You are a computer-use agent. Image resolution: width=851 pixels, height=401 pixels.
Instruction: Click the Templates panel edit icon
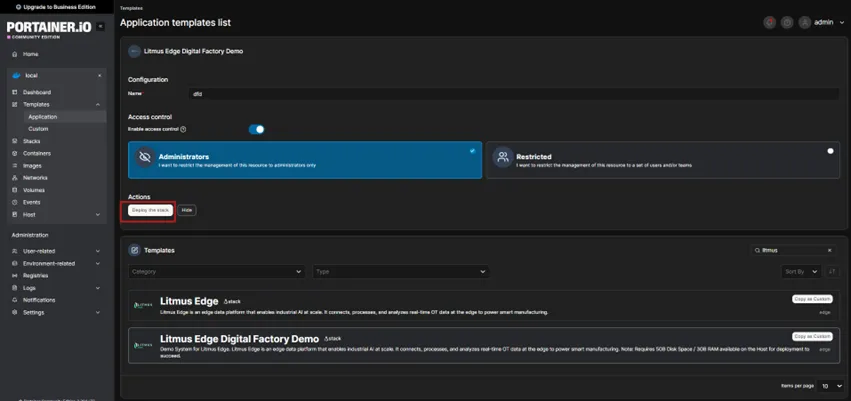click(134, 250)
